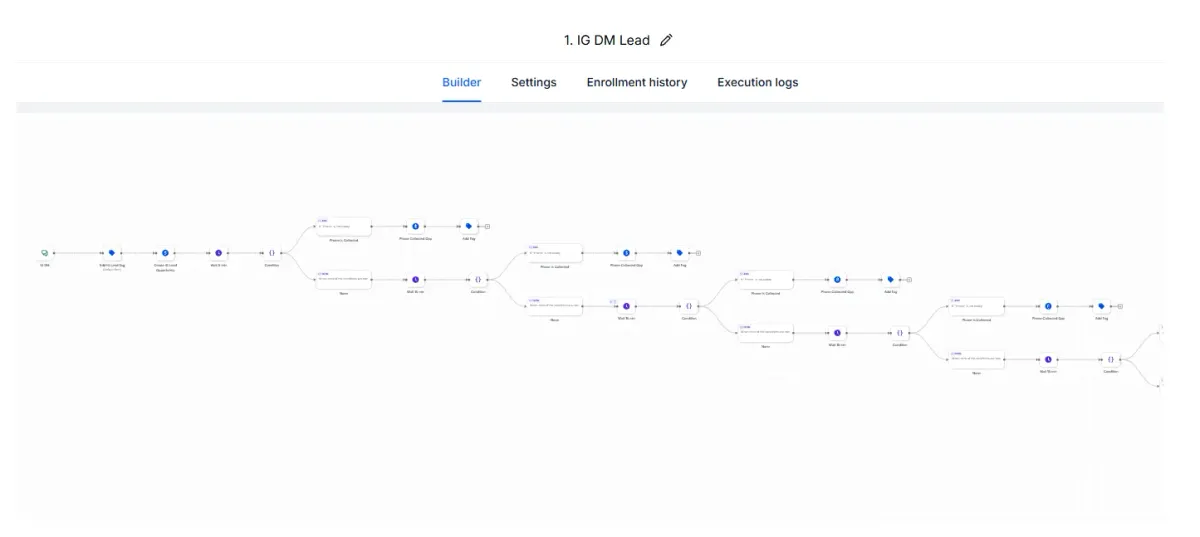This screenshot has width=1200, height=537.
Task: Open the Create IG Lead Opportunity action
Action: tap(165, 253)
